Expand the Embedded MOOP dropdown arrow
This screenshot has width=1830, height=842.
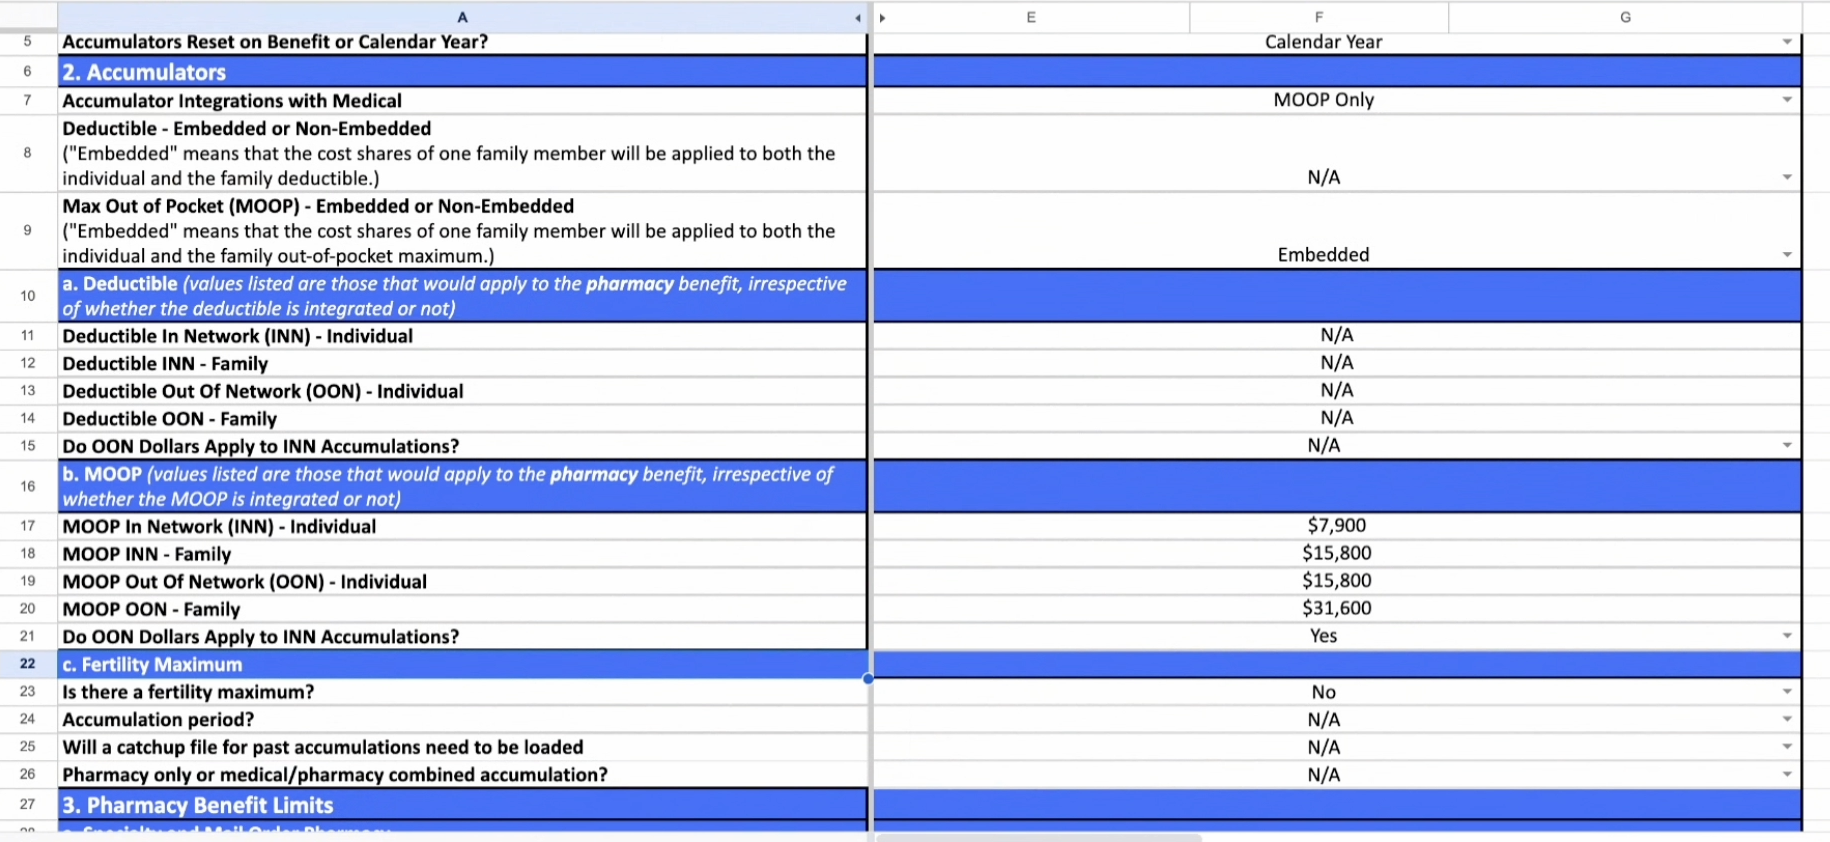click(x=1786, y=255)
